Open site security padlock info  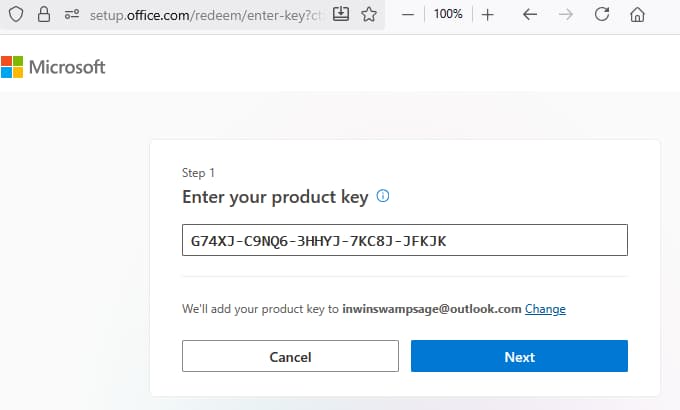tap(43, 15)
